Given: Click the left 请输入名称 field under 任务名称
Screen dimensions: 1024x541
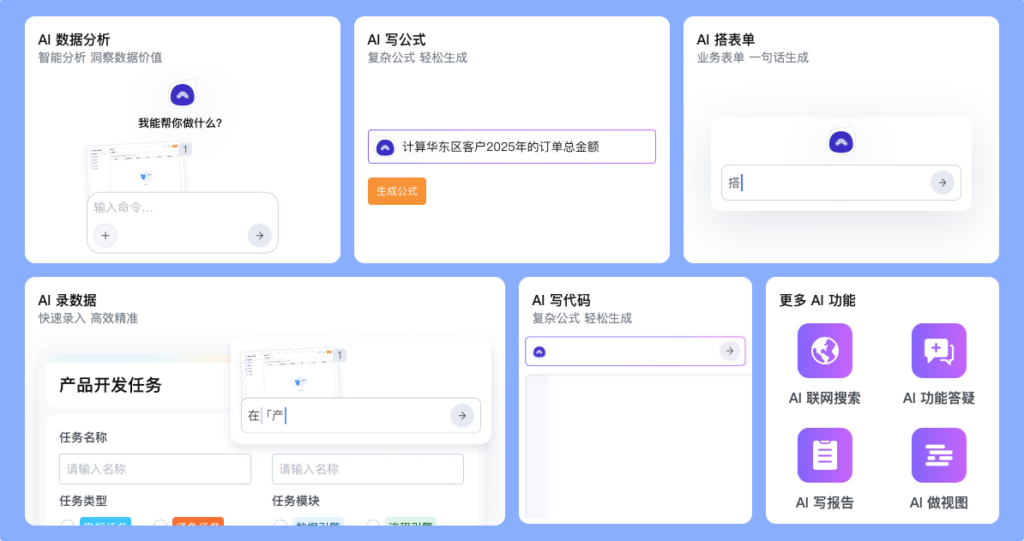Looking at the screenshot, I should coord(155,469).
